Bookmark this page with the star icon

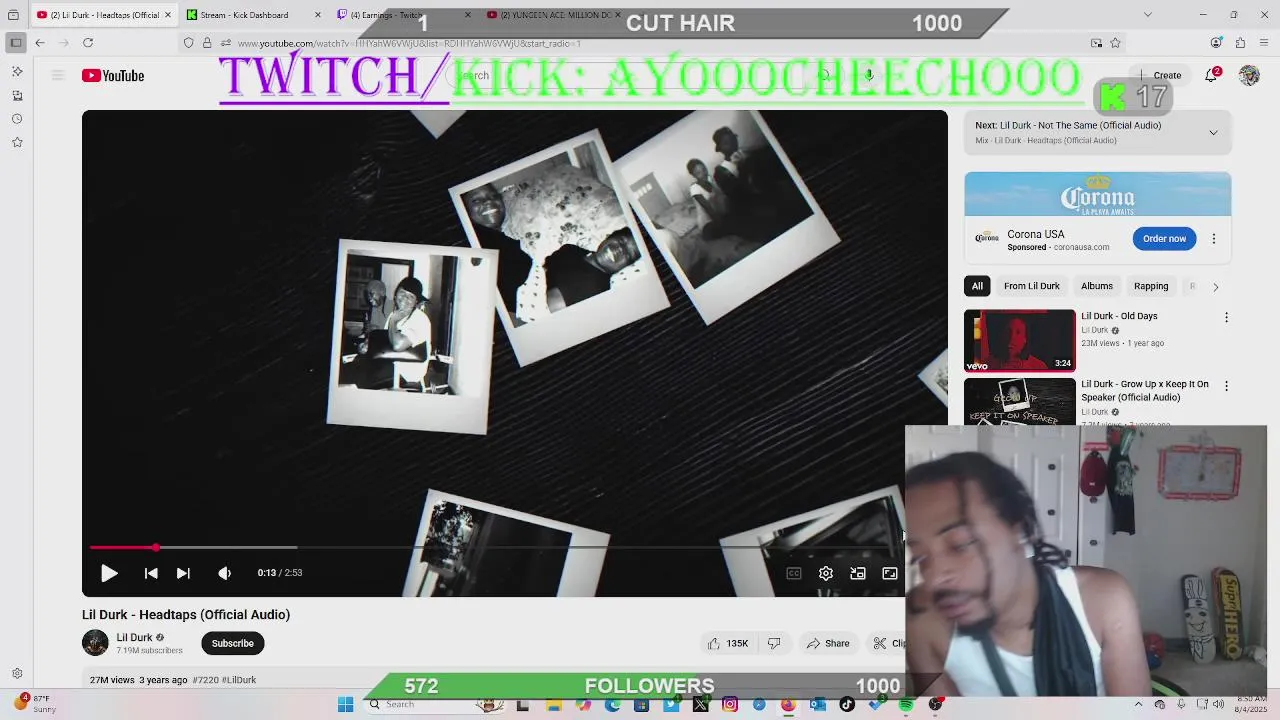coord(1115,43)
